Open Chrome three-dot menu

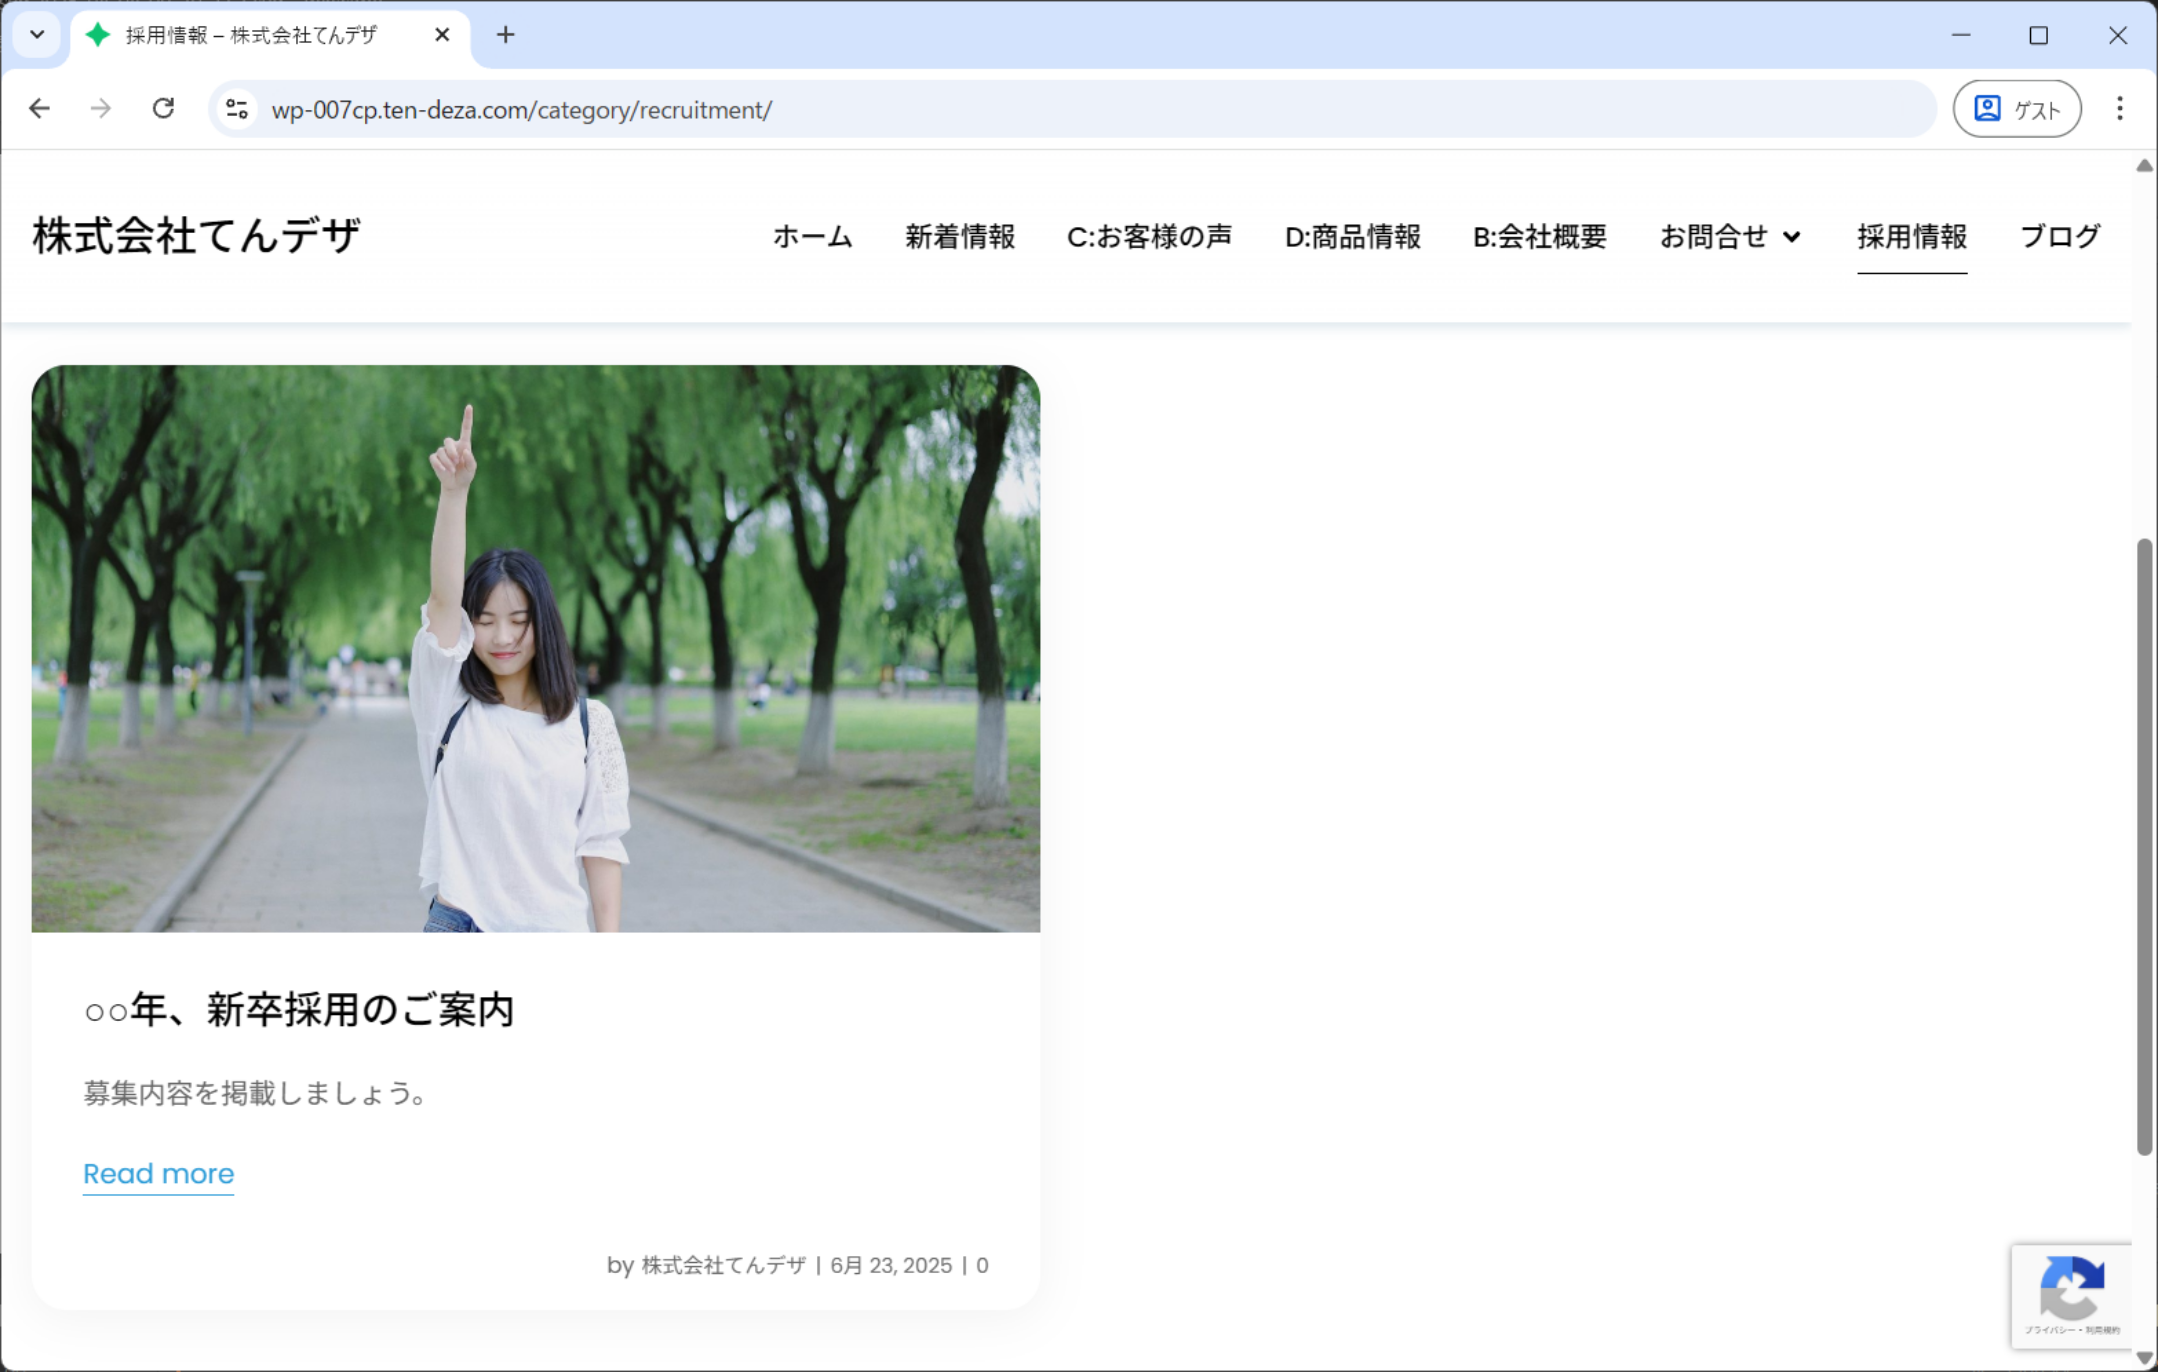coord(2119,109)
